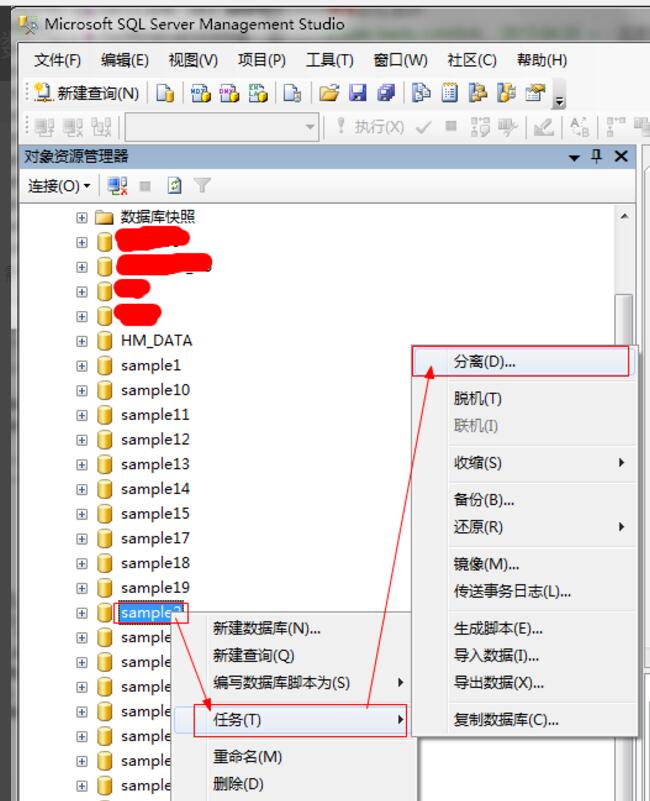Image resolution: width=650 pixels, height=801 pixels.
Task: Choose Generate Scripts (生成脚本)
Action: tap(523, 628)
